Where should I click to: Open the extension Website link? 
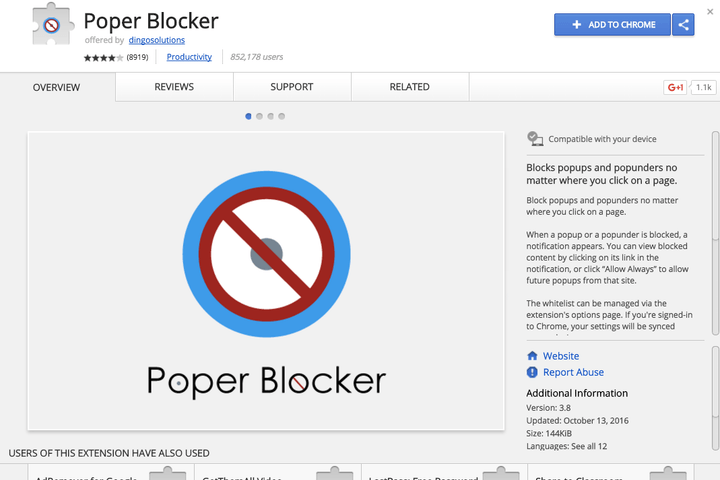pos(561,356)
